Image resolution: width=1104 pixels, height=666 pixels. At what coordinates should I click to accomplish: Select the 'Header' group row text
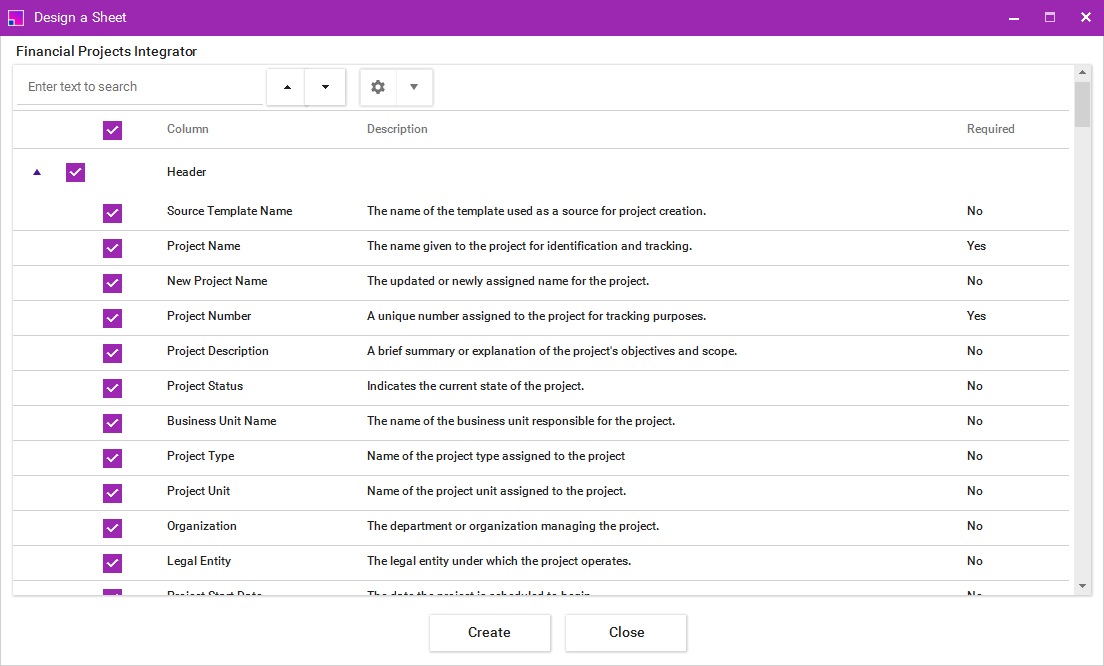click(x=187, y=172)
